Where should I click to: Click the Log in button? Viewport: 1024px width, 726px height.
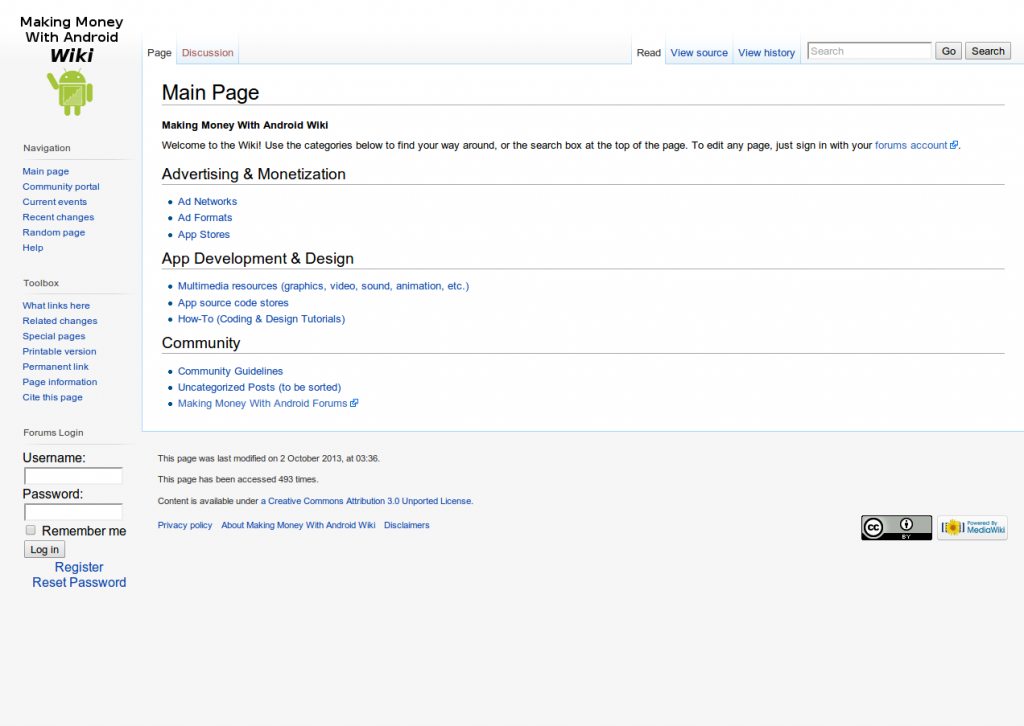(44, 550)
